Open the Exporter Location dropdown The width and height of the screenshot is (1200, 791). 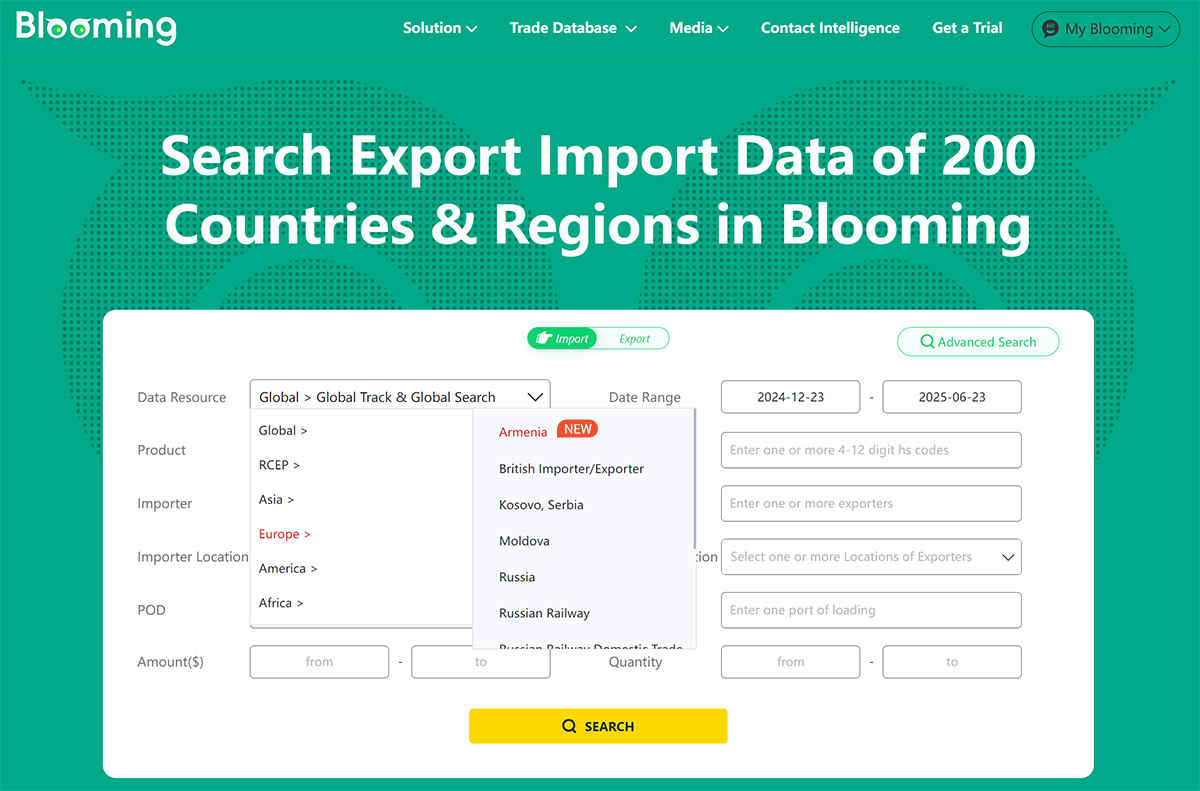pos(870,557)
